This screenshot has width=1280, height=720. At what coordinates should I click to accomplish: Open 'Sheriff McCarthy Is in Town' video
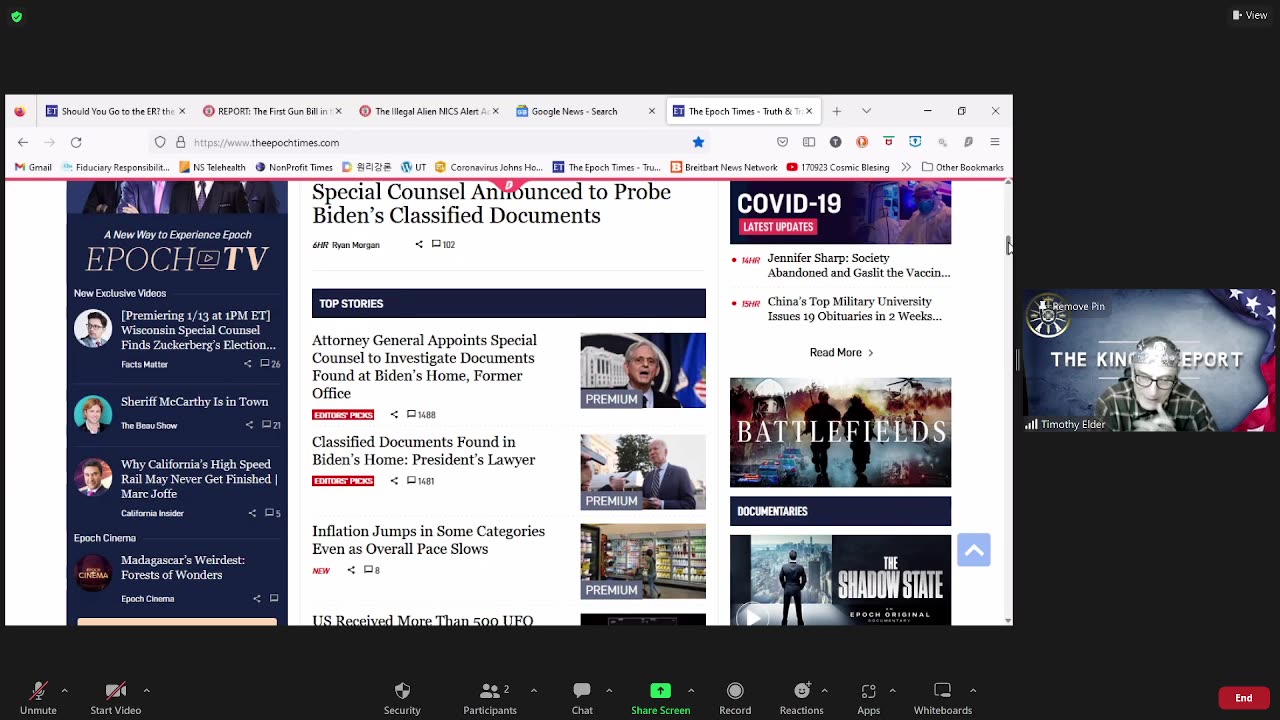tap(194, 402)
